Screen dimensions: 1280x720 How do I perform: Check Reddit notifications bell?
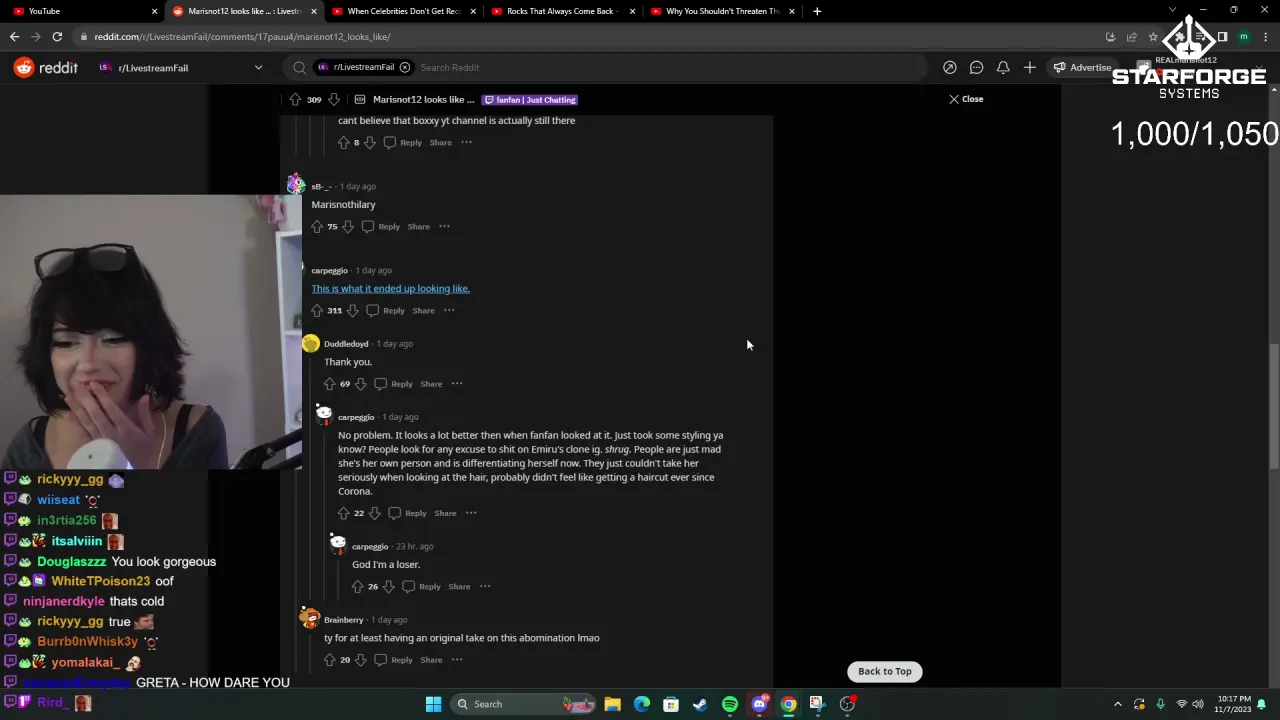click(1003, 67)
